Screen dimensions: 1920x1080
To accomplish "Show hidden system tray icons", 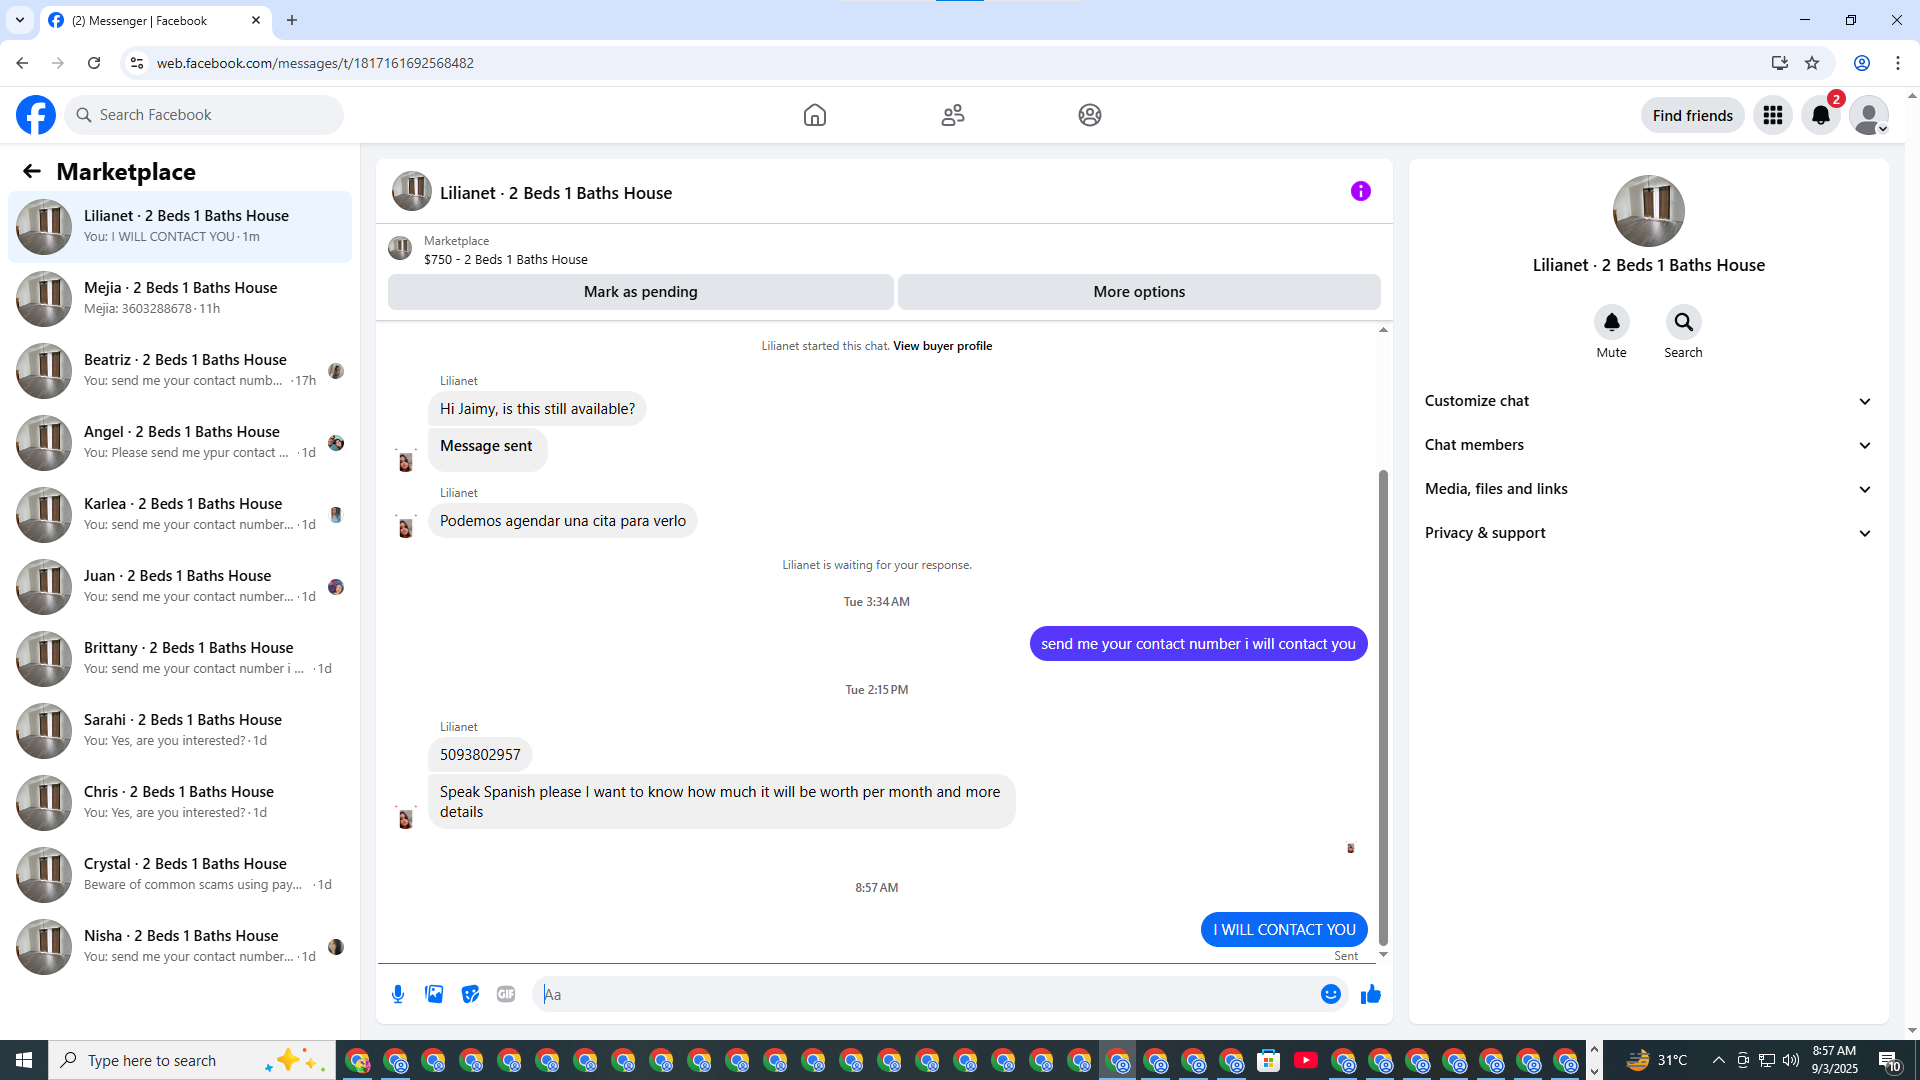I will point(1718,1060).
